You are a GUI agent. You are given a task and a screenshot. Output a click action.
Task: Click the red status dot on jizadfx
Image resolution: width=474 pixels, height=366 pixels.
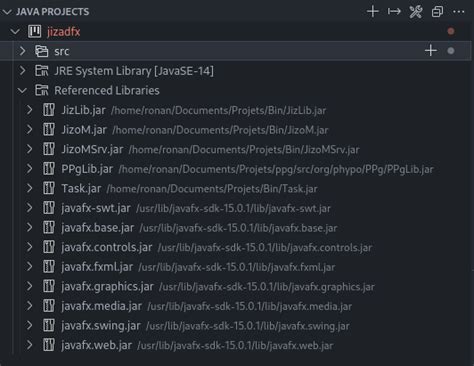tap(451, 31)
